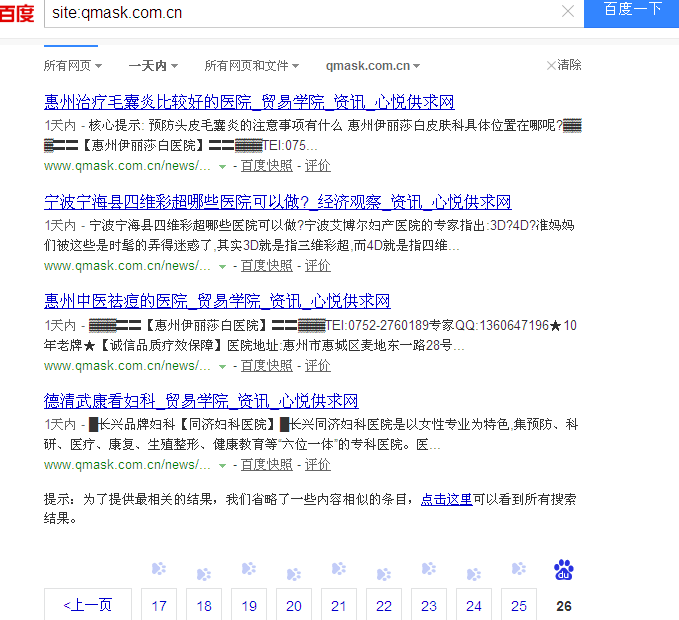Viewport: 679px width, 620px height.
Task: Click the 宁波宁海县四维彩超 result's www.qmask.com.cn/news URL
Action: pos(127,266)
